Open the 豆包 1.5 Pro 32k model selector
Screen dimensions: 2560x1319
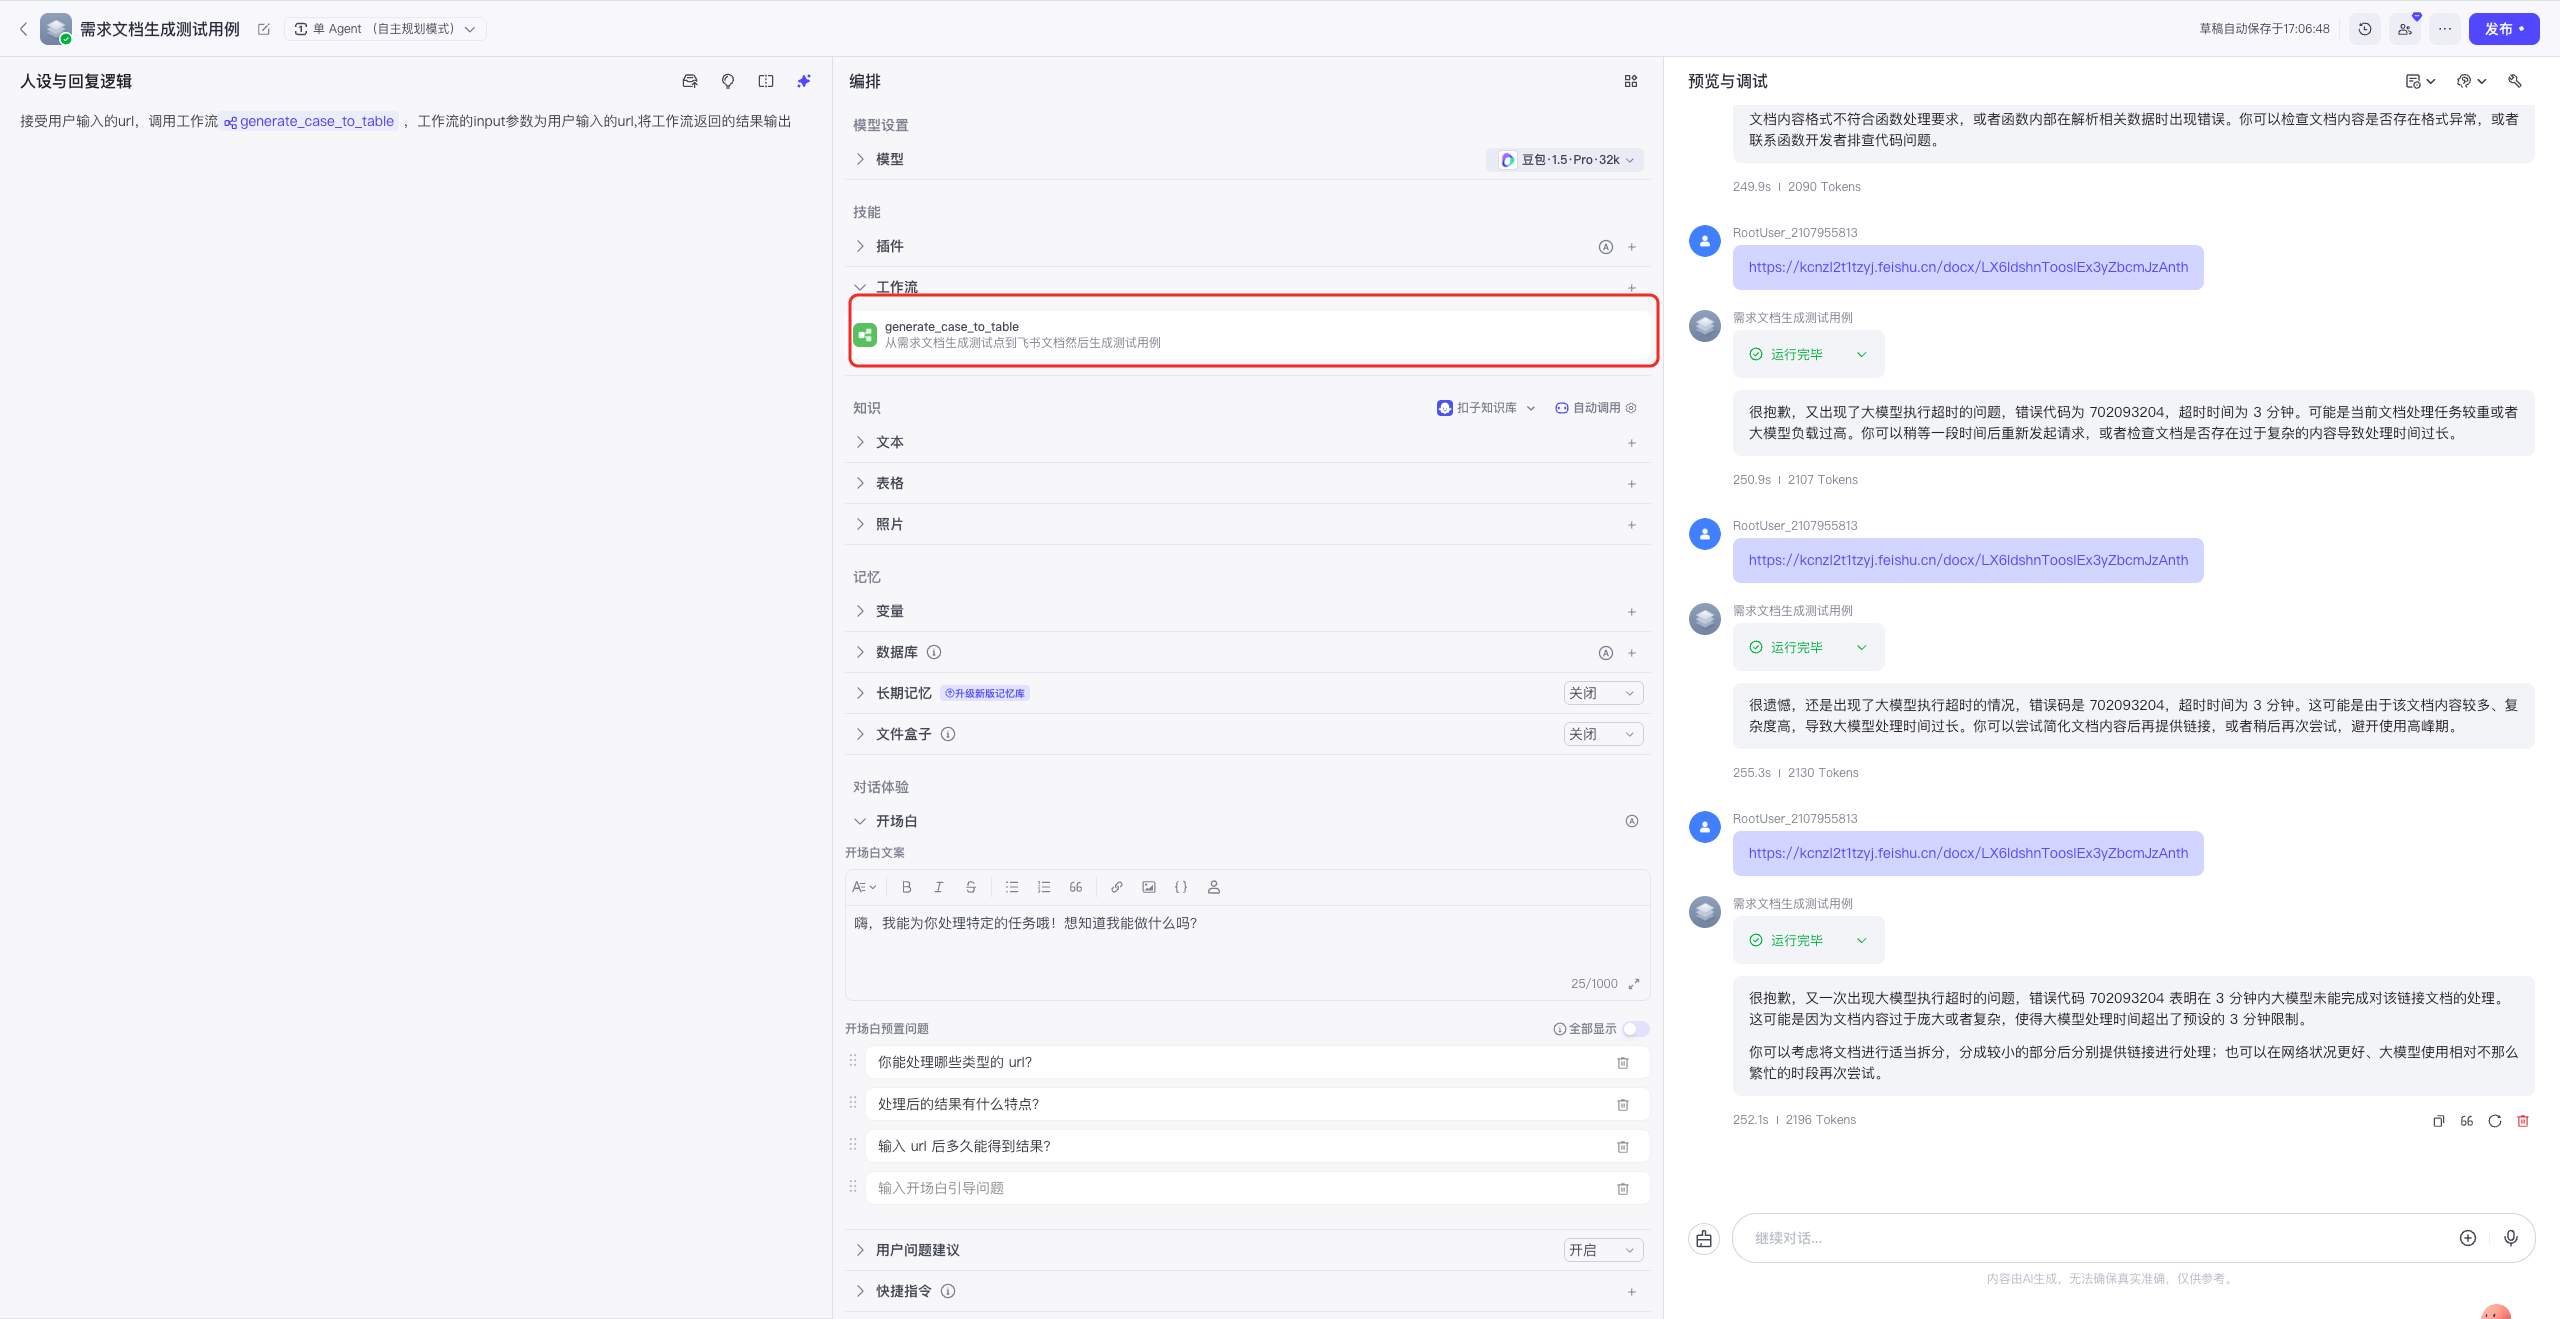tap(1566, 160)
